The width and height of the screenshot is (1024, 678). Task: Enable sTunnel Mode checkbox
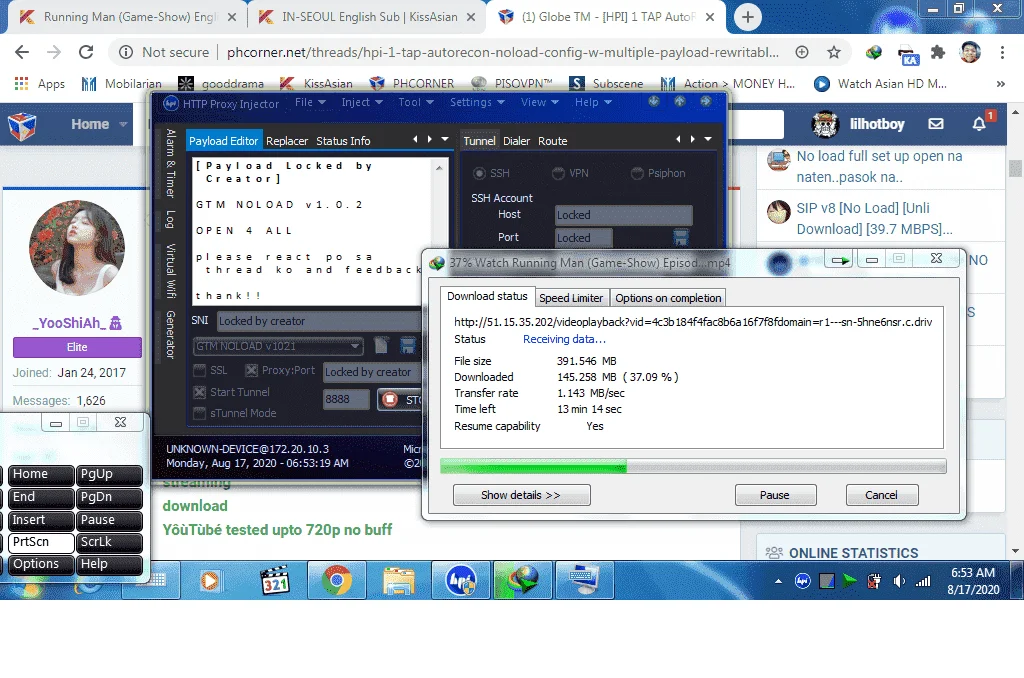point(200,413)
